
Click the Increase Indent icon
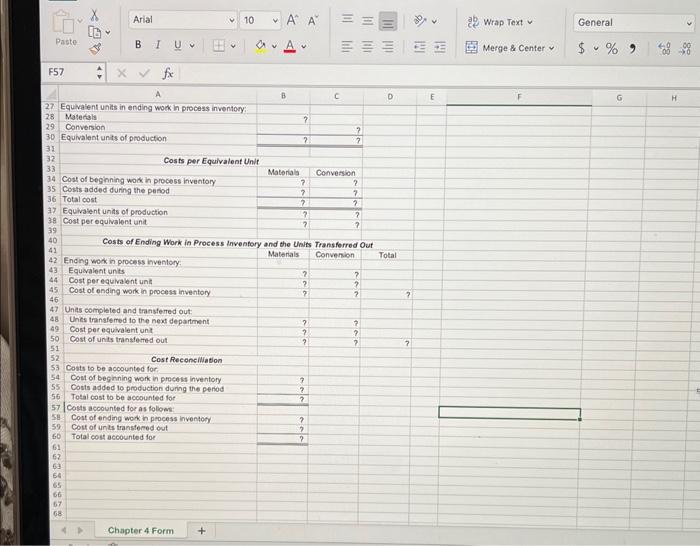pos(440,47)
